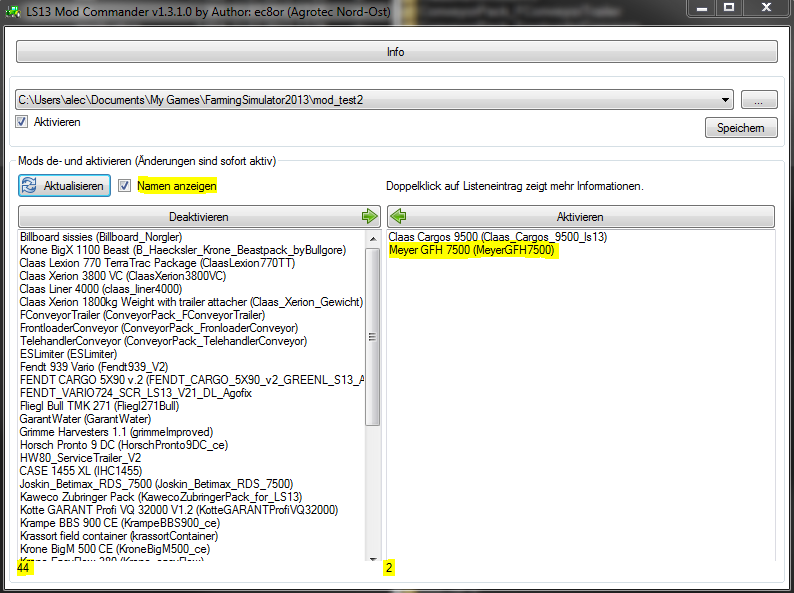The width and height of the screenshot is (794, 593).
Task: Click the mod list scrollbar thumb
Action: point(373,337)
